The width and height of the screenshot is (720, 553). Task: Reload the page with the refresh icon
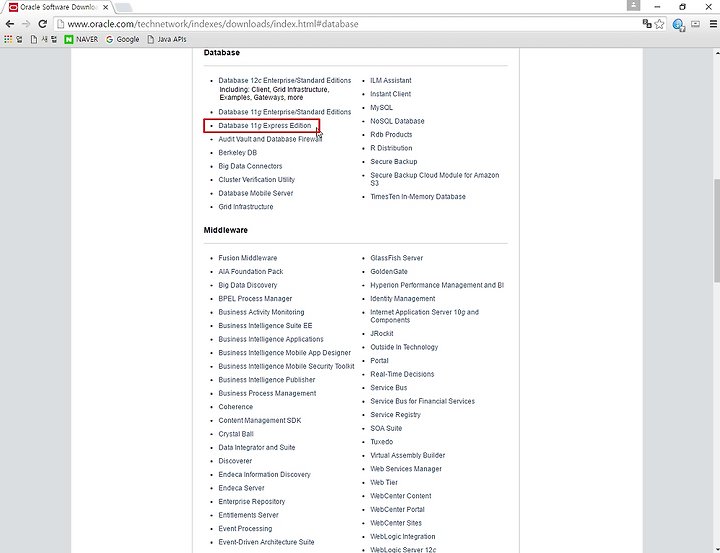point(42,24)
